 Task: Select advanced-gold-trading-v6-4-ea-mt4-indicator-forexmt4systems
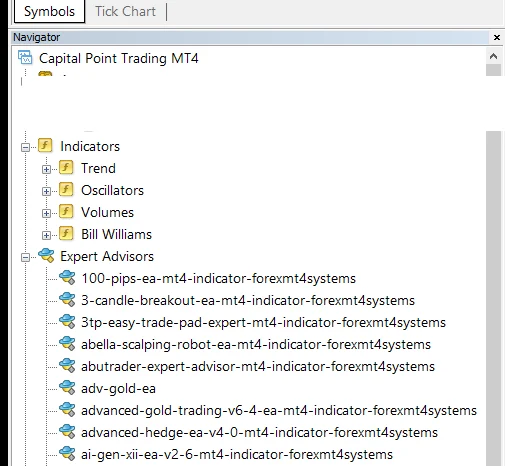[x=279, y=411]
